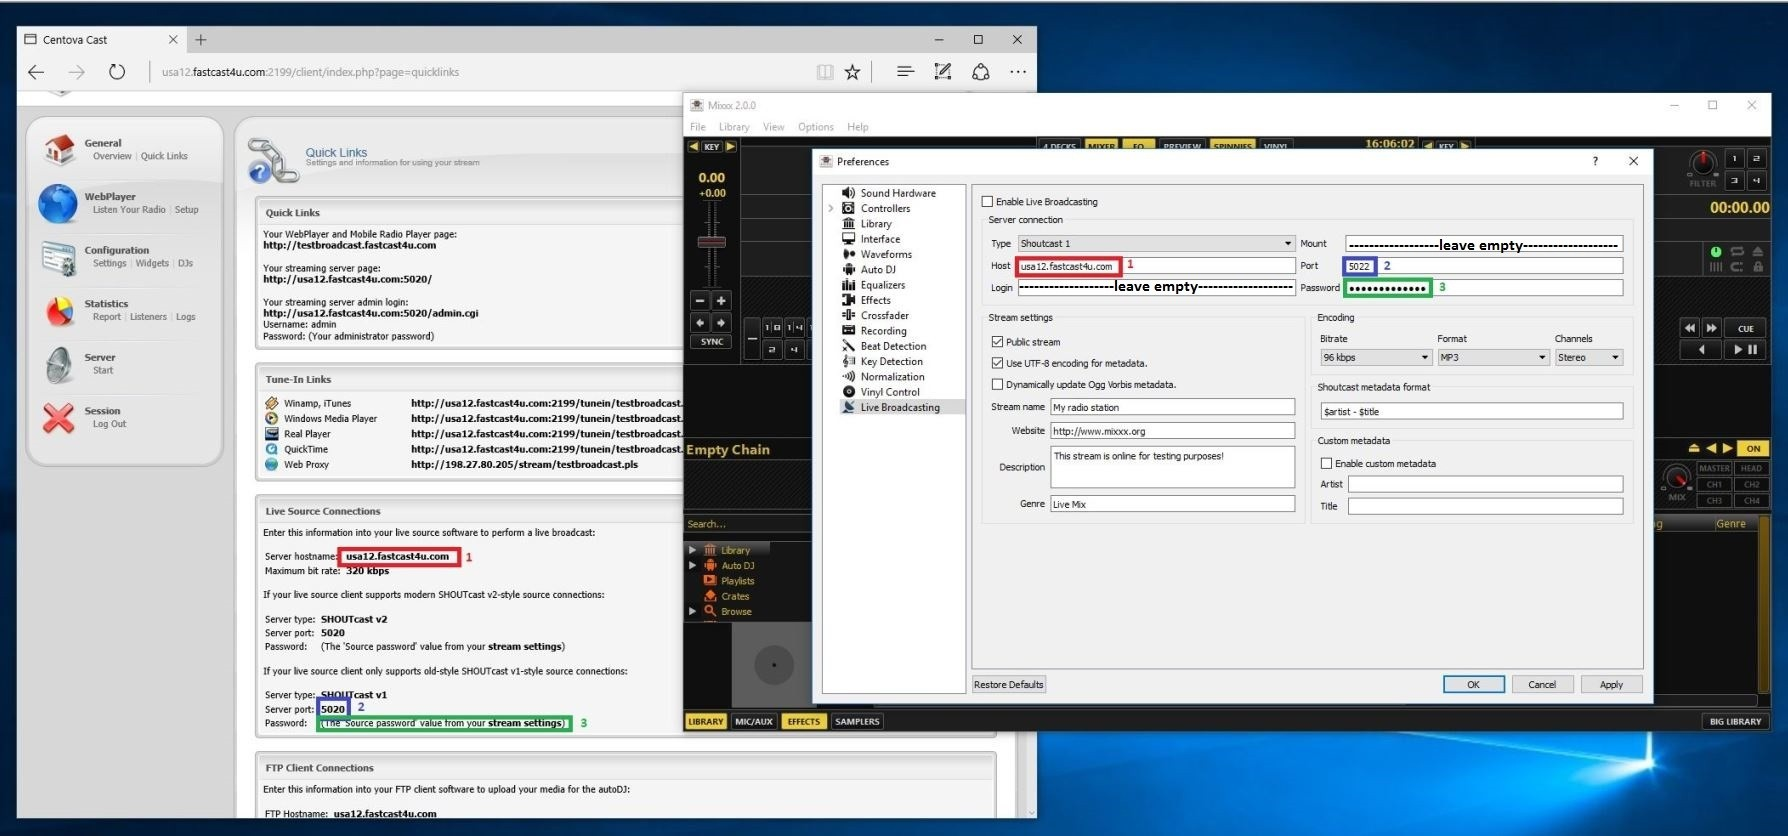Toggle Dynamically update Ogg Vorbis metadata

click(x=997, y=384)
